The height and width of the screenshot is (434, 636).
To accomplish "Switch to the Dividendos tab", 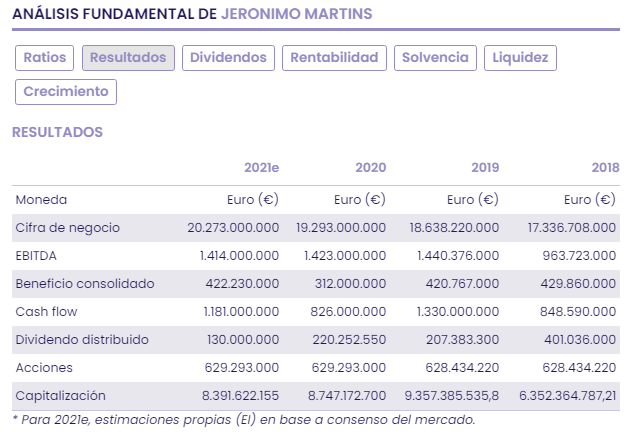I will 229,58.
